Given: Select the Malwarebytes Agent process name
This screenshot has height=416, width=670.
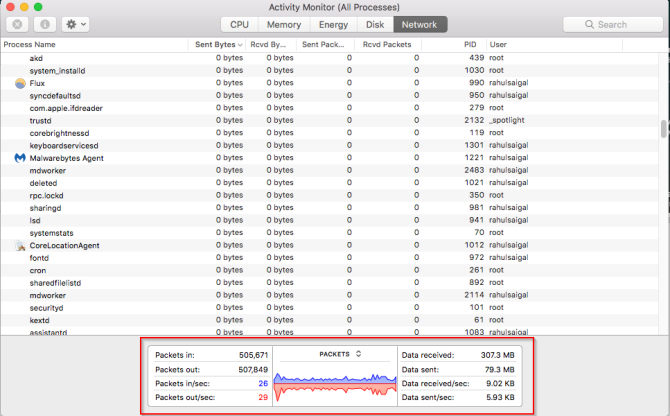Looking at the screenshot, I should 67,158.
